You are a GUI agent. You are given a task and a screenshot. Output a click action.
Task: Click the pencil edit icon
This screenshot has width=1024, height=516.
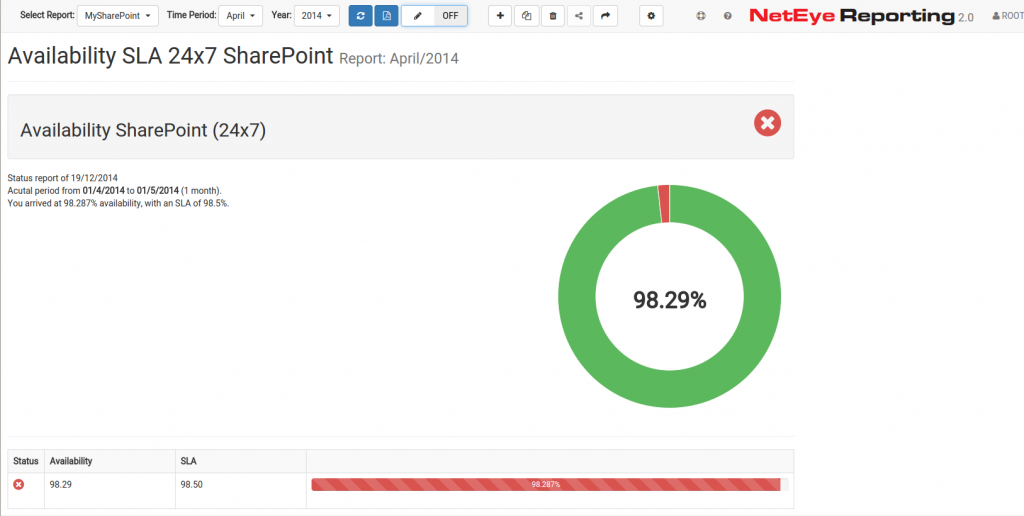[x=418, y=16]
